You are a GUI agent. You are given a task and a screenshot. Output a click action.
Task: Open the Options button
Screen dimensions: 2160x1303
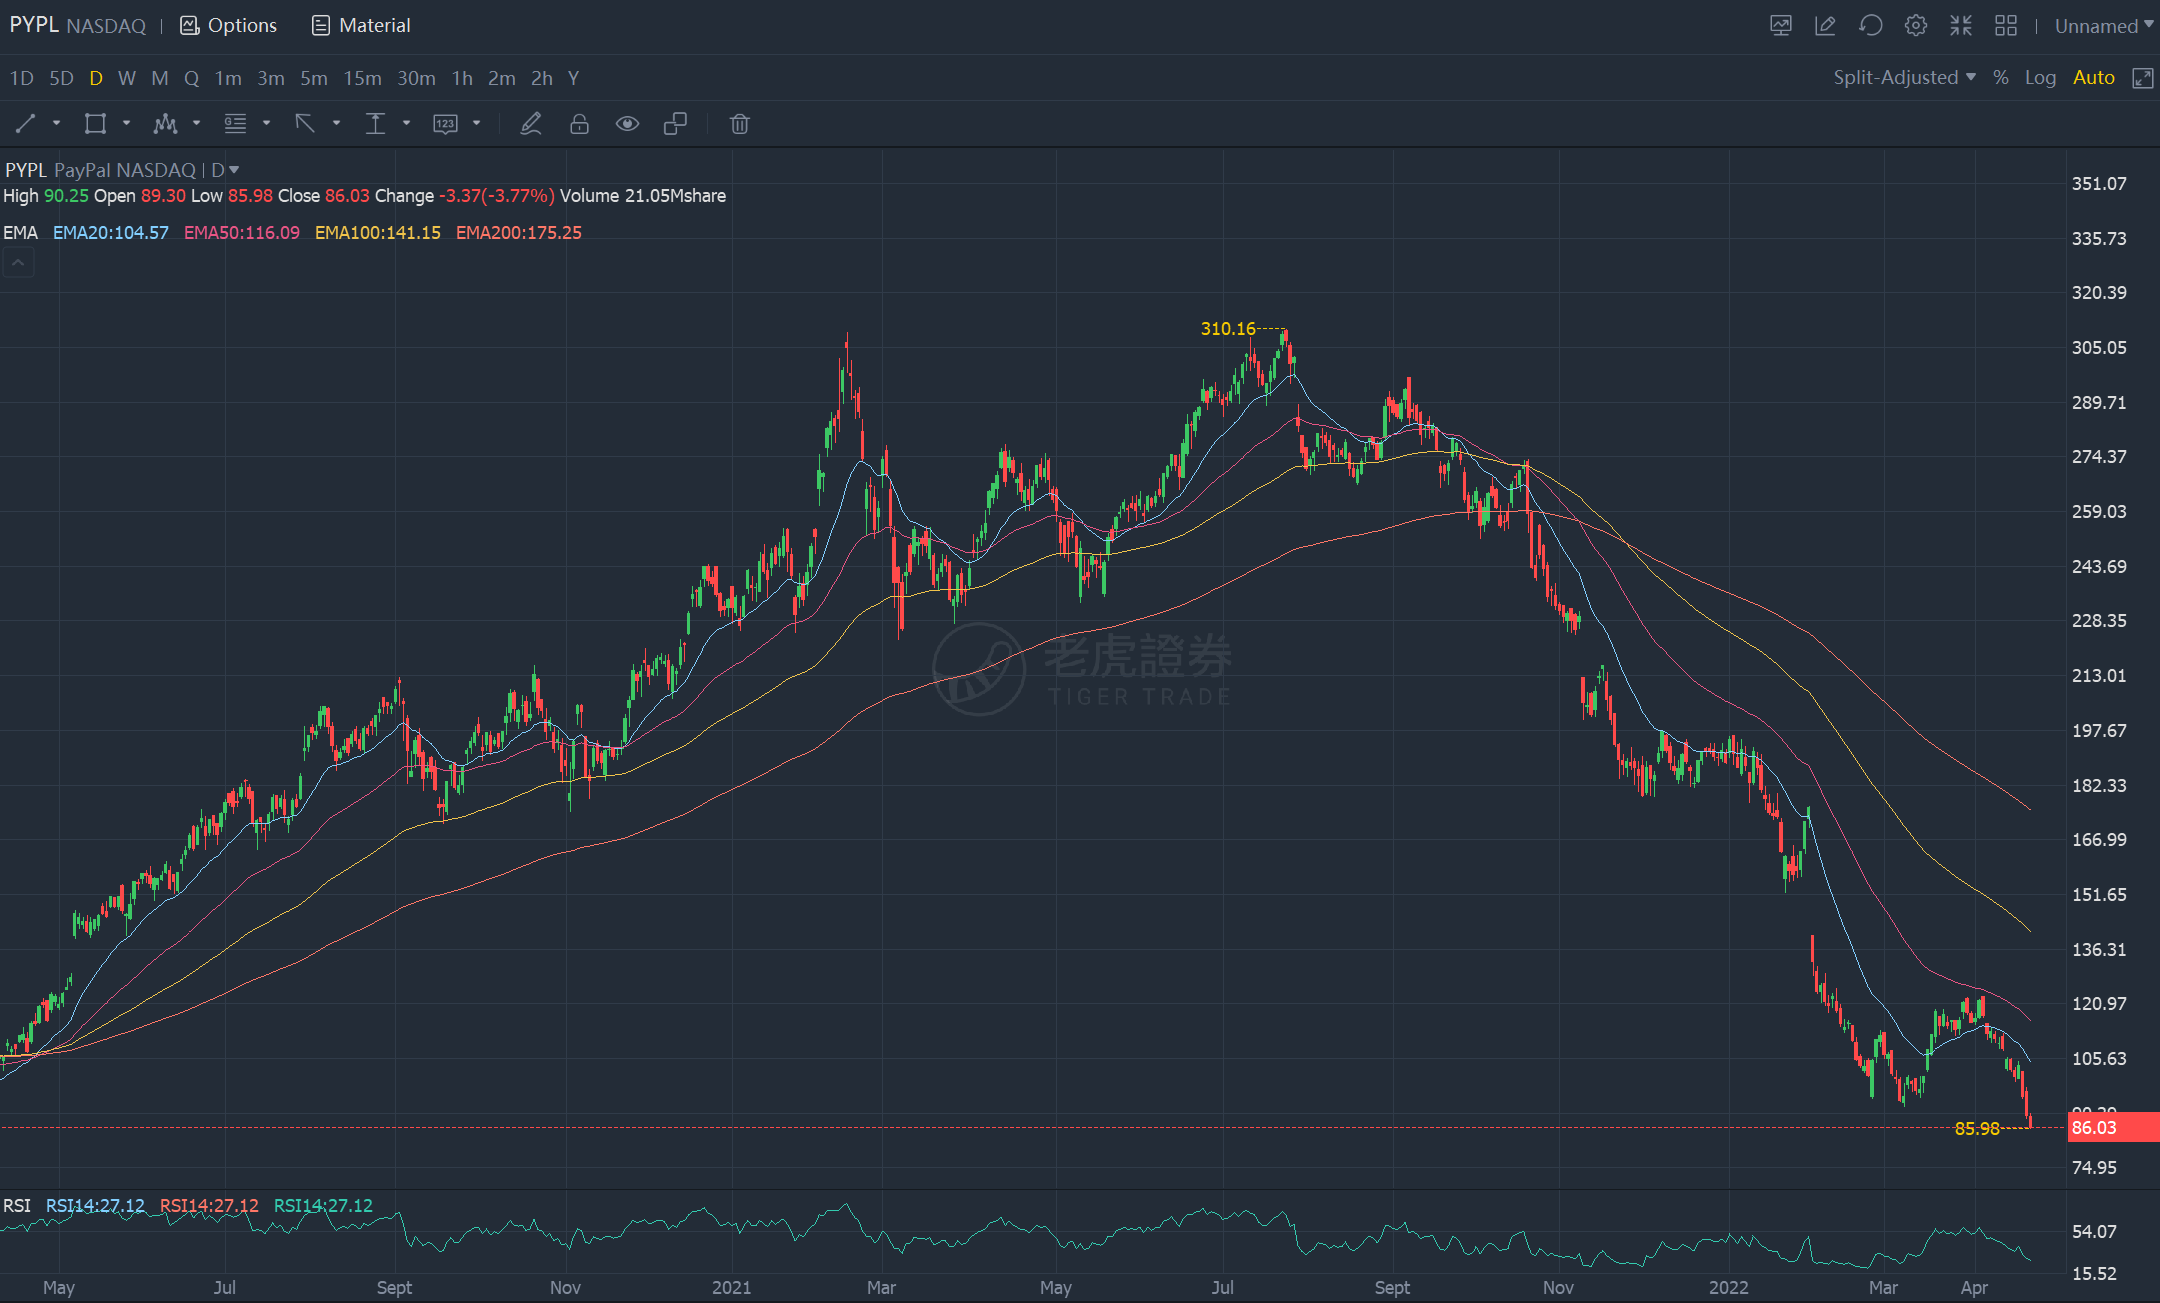click(x=229, y=26)
